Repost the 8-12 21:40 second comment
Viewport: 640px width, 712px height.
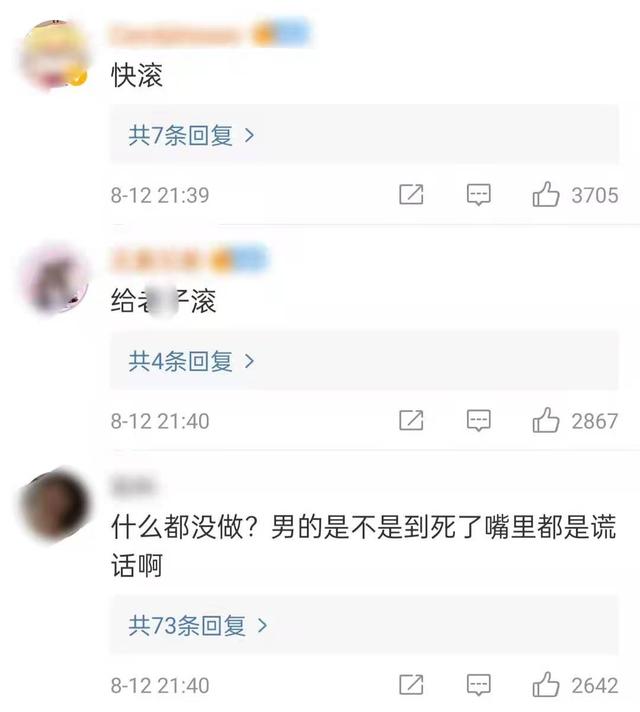(411, 420)
